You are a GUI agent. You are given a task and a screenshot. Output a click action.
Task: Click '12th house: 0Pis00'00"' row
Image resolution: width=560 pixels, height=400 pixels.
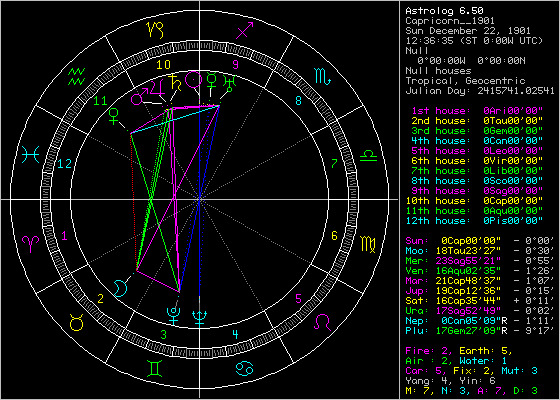pos(474,221)
